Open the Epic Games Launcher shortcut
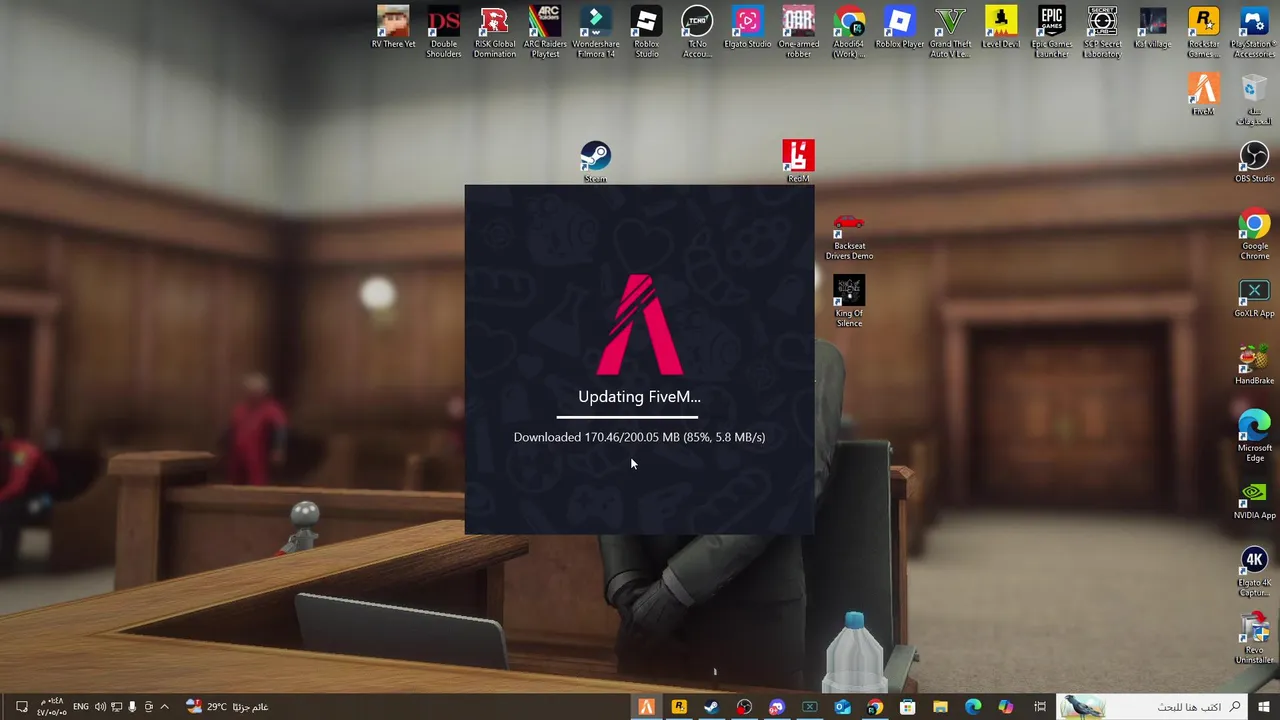Screen dimensions: 1280x720 (x=1051, y=32)
